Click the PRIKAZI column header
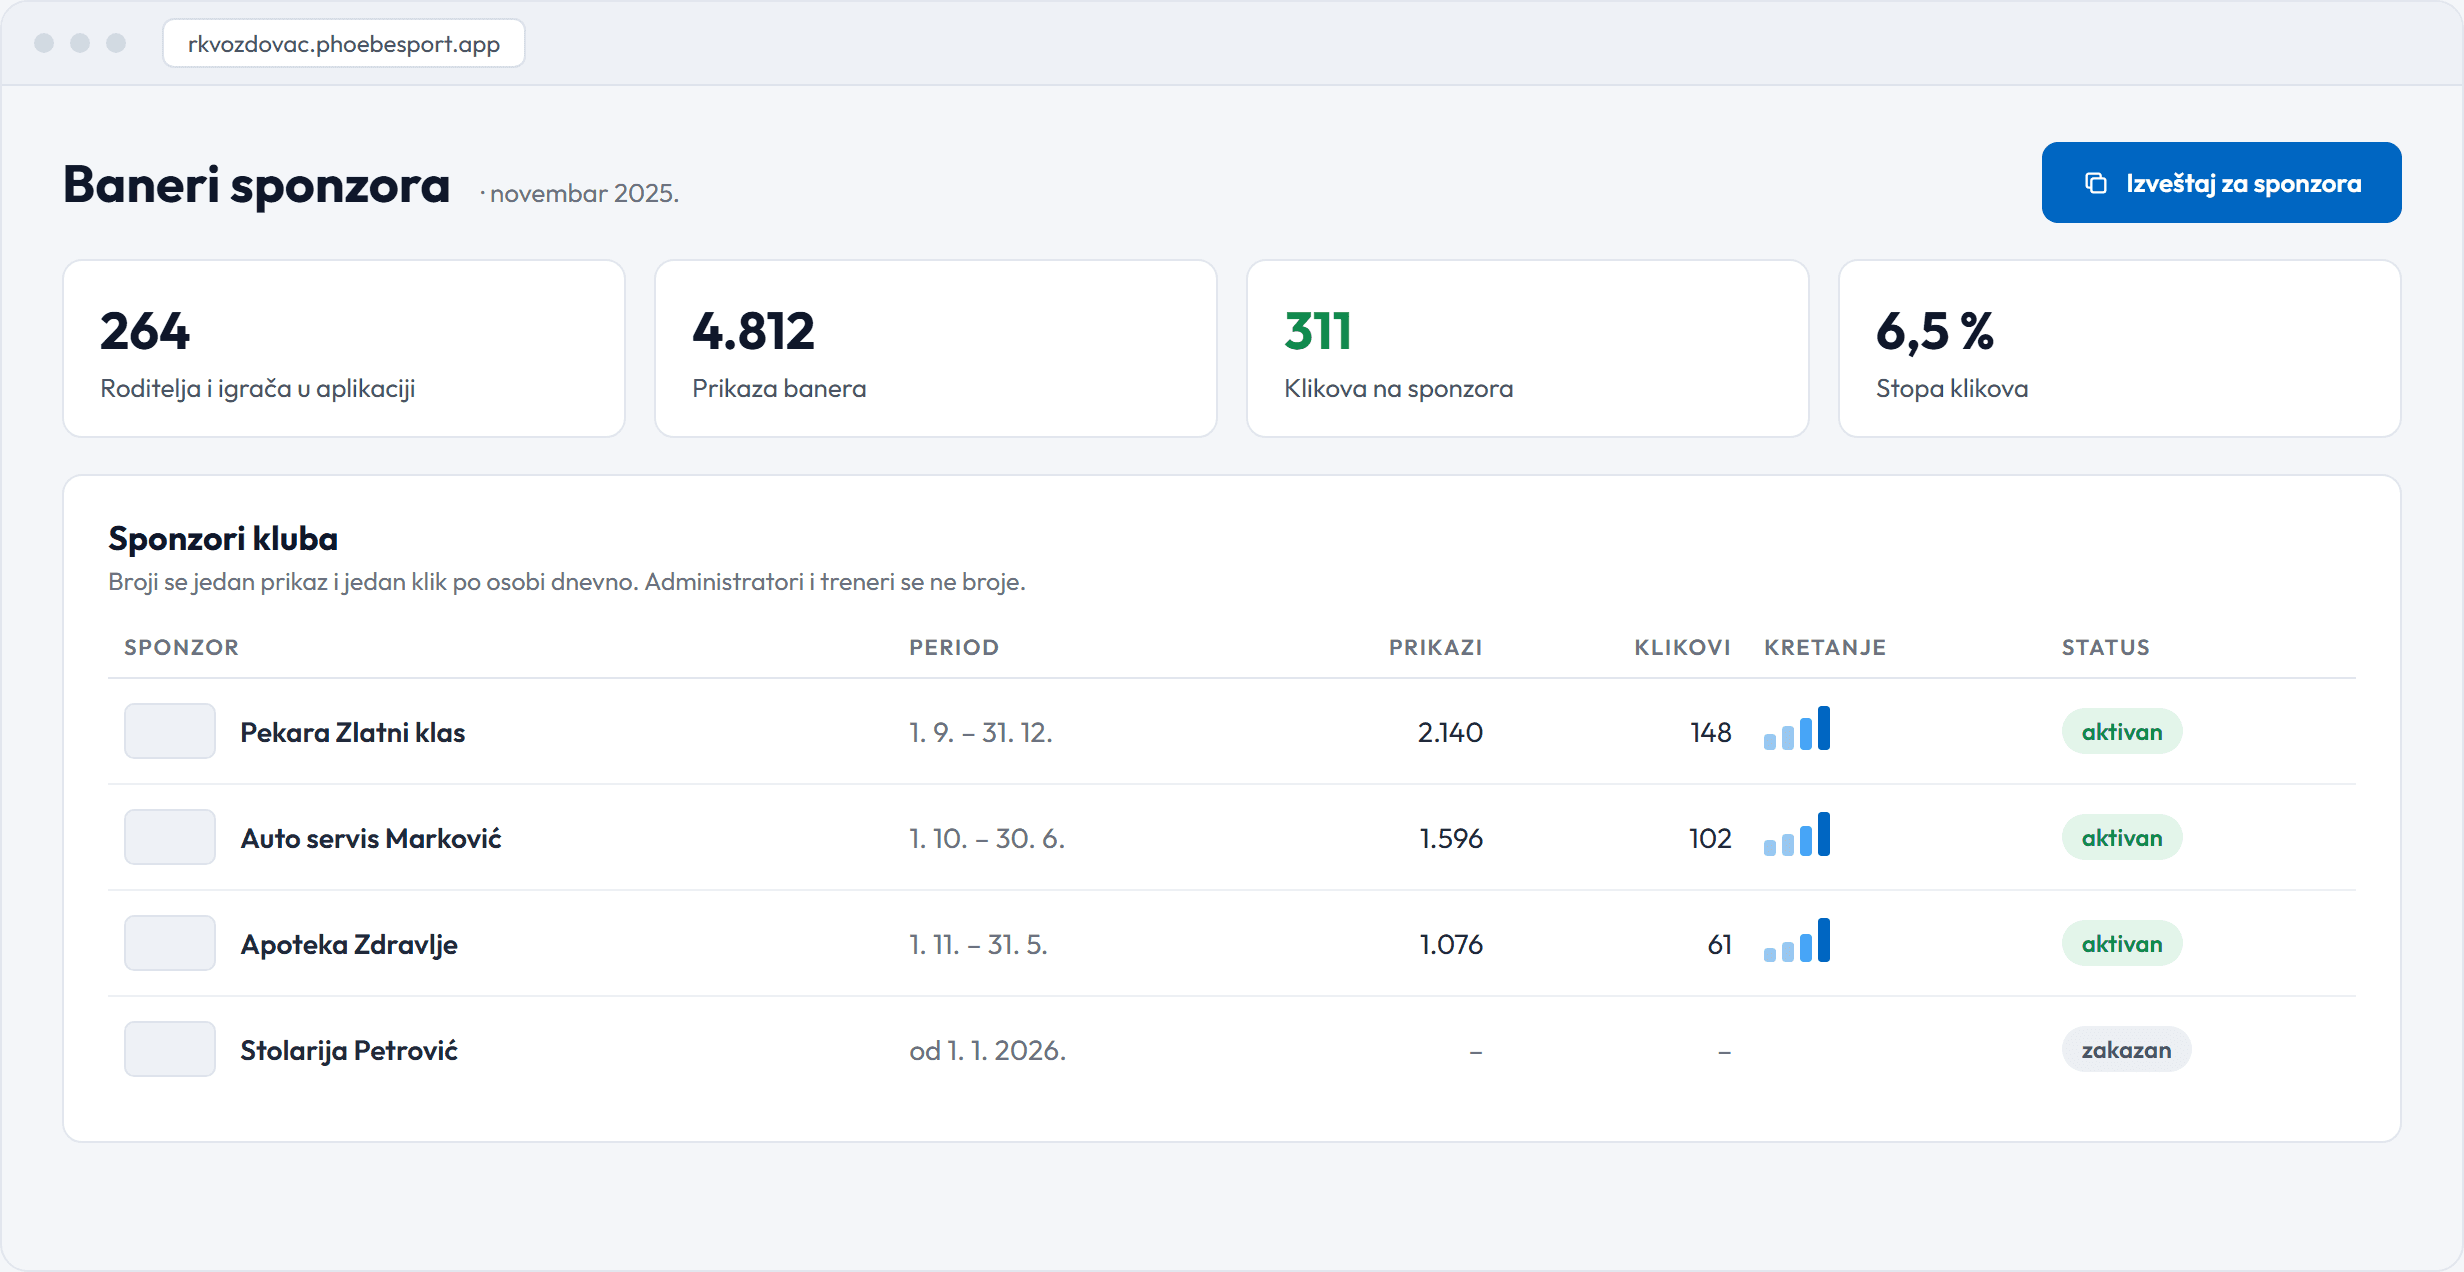Screen dimensions: 2464x1272 click(1436, 647)
